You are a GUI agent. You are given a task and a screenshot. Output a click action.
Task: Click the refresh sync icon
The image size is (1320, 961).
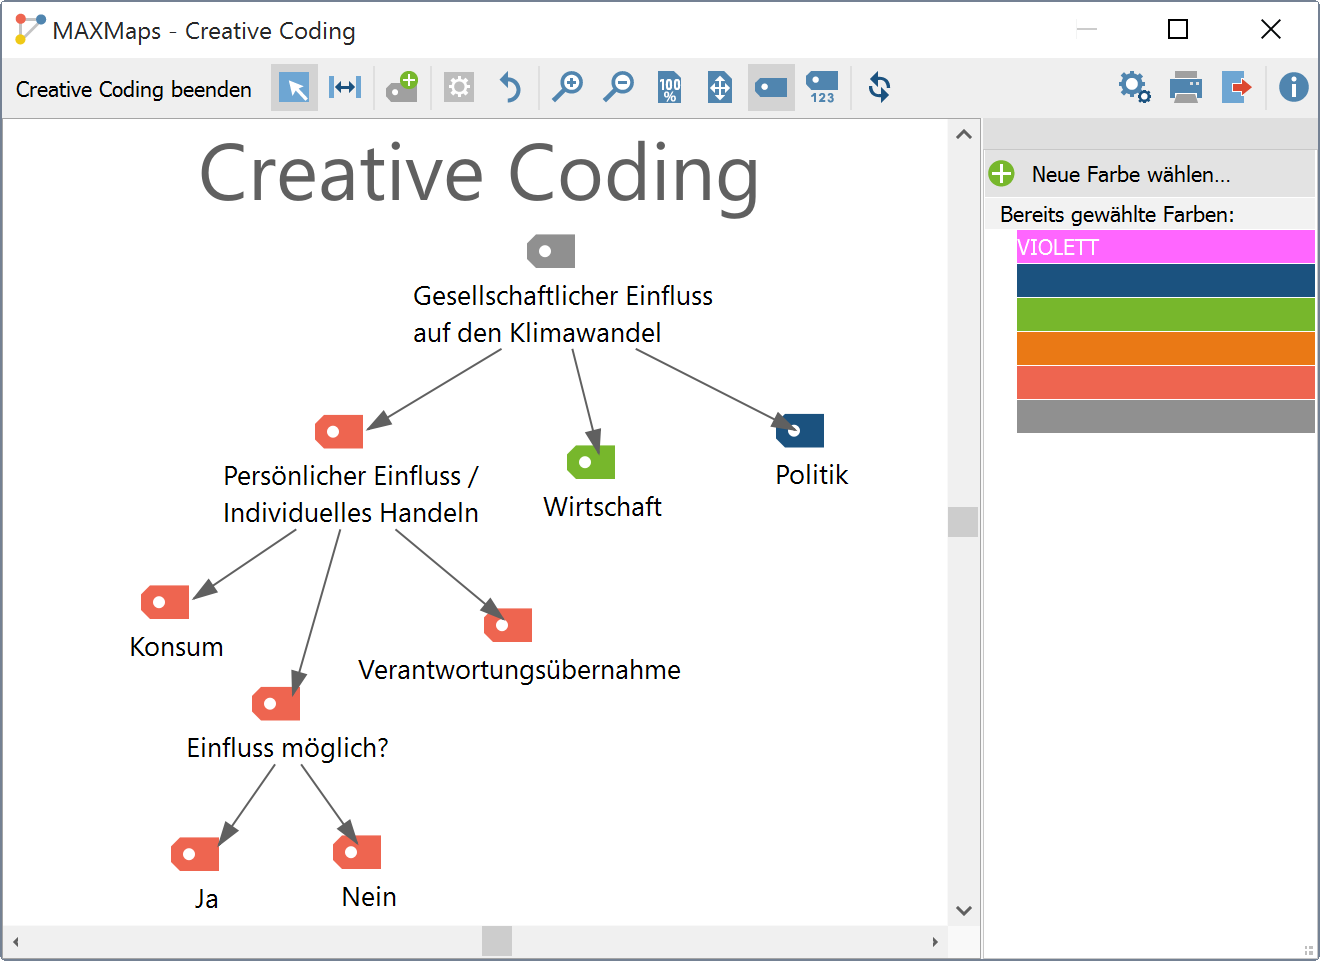coord(880,88)
